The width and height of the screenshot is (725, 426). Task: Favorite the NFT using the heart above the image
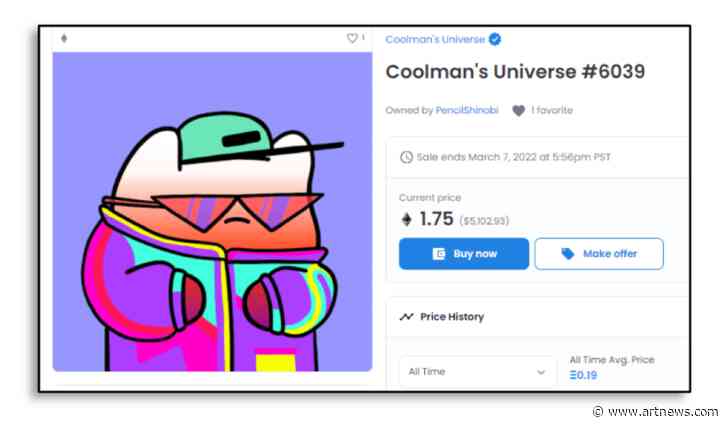352,39
